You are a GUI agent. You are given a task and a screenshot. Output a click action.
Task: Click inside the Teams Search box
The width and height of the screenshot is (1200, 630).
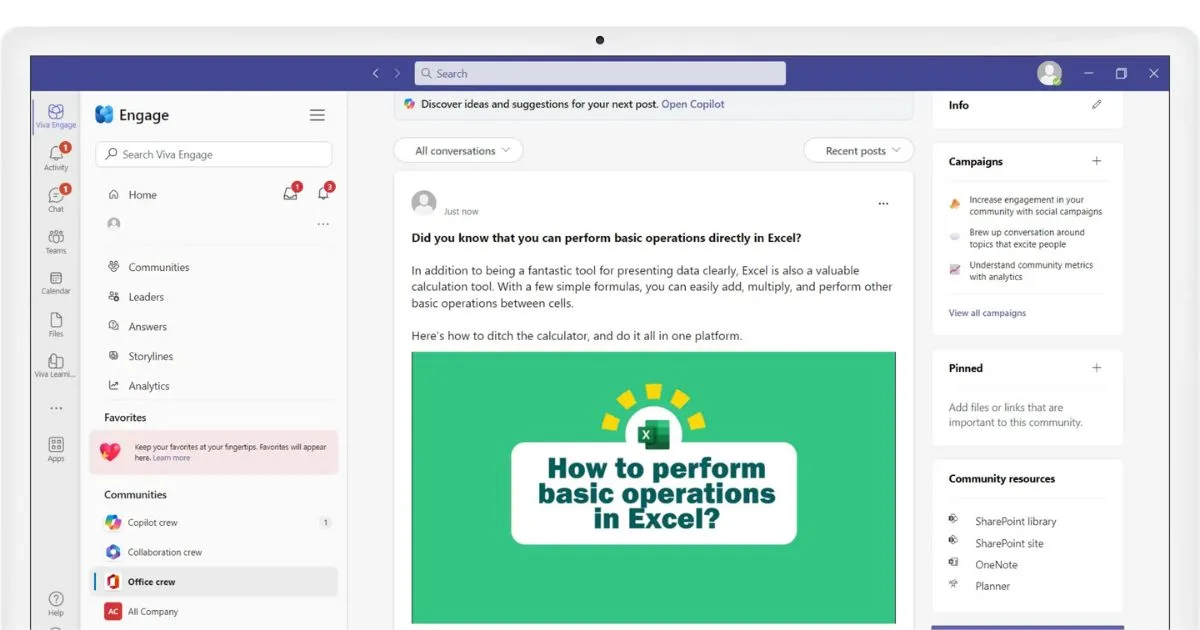pos(600,73)
